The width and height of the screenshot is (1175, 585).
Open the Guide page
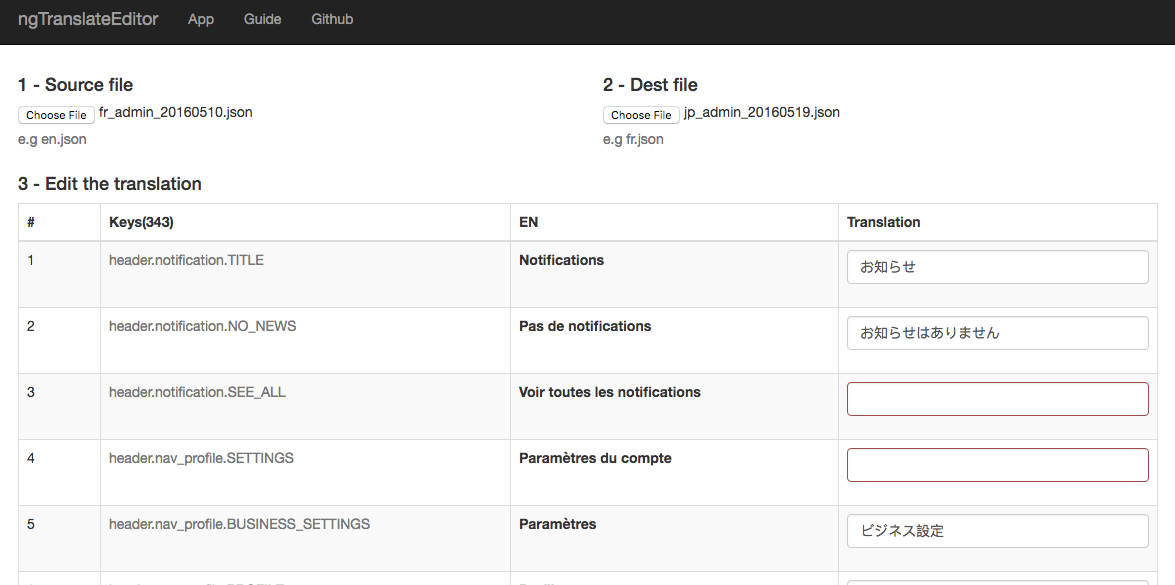pyautogui.click(x=262, y=18)
